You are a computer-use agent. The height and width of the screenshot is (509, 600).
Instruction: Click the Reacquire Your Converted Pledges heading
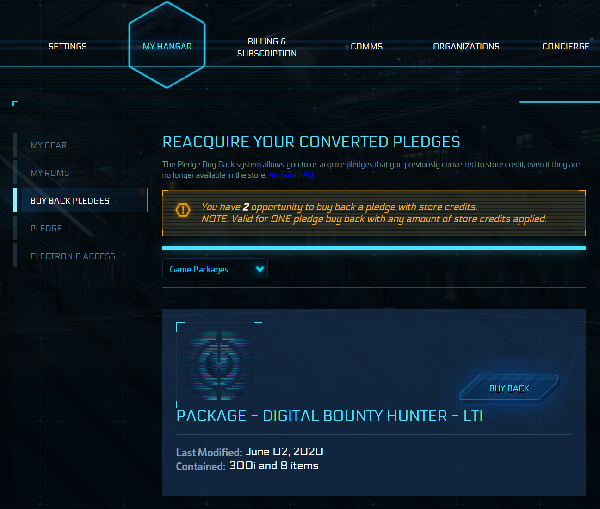click(311, 141)
